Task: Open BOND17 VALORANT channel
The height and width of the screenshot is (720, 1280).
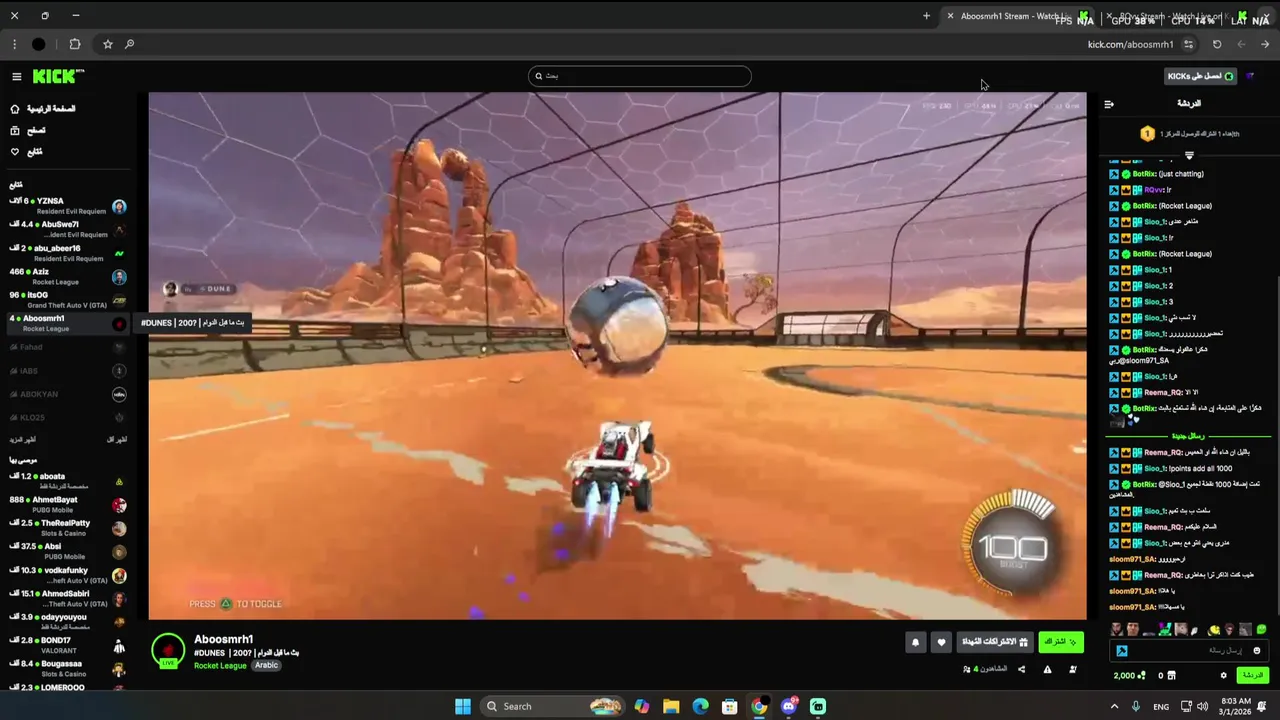Action: (x=68, y=645)
